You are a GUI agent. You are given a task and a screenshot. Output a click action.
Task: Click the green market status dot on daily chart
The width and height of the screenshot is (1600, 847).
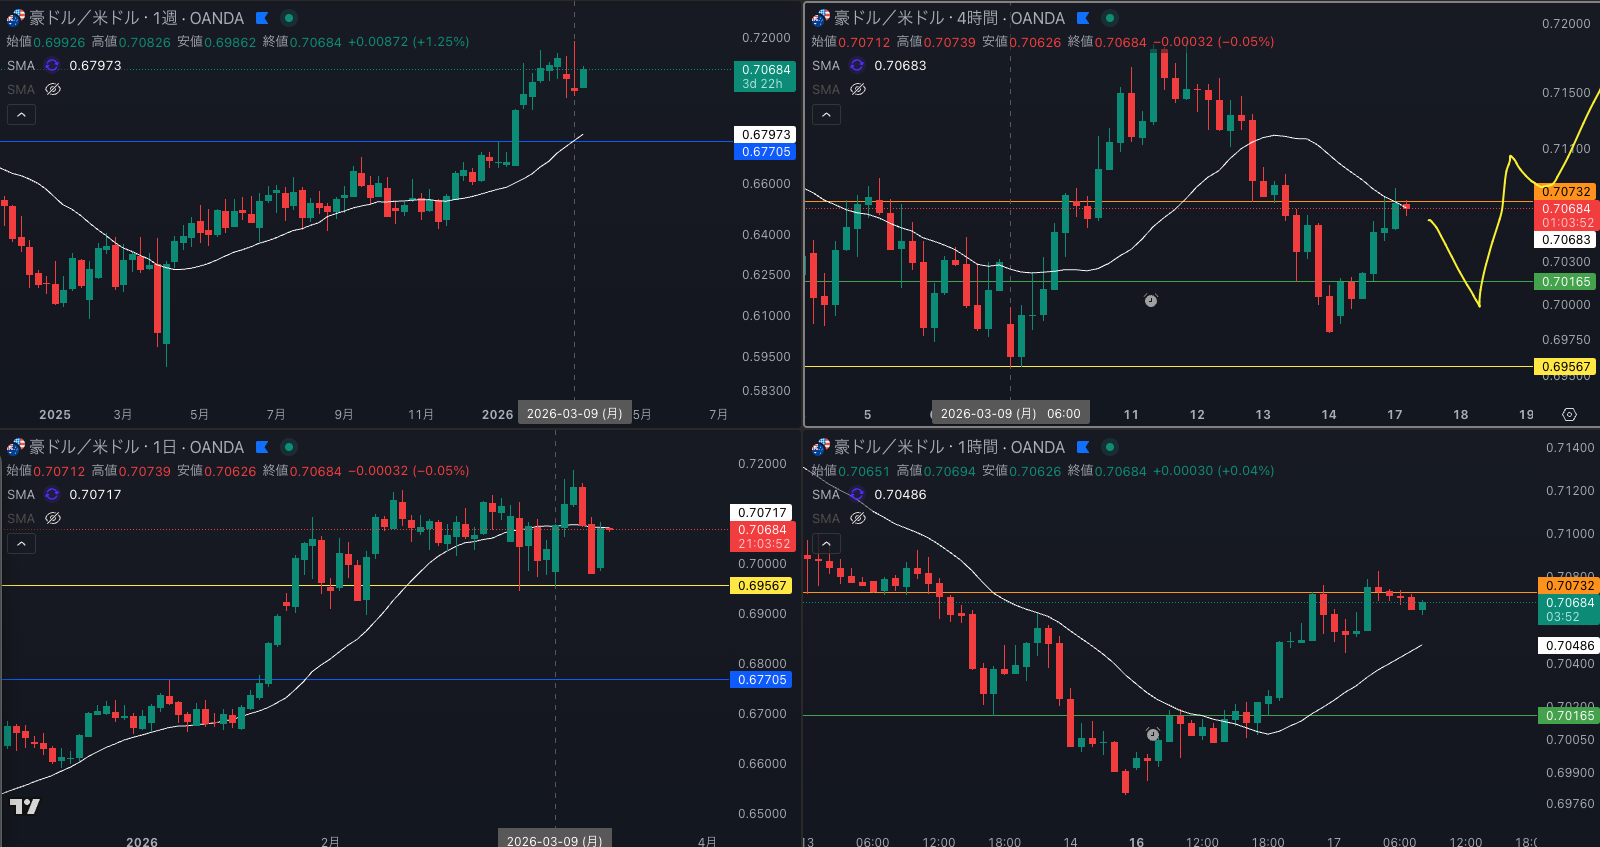click(289, 447)
